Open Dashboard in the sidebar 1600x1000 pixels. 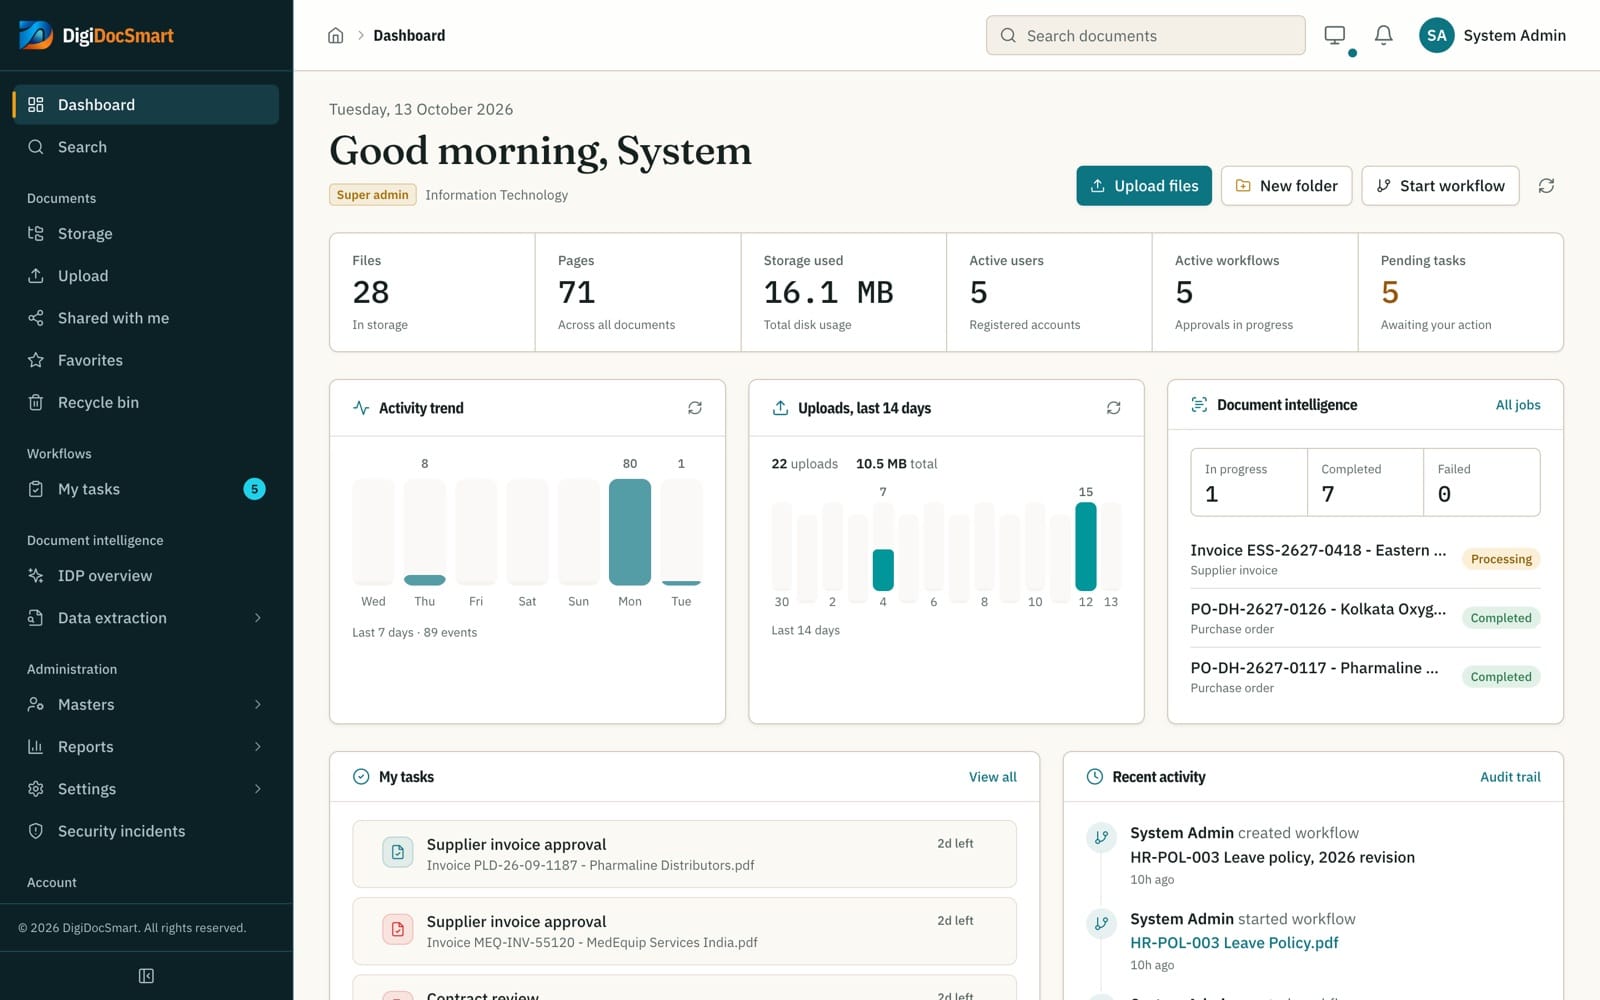click(146, 105)
